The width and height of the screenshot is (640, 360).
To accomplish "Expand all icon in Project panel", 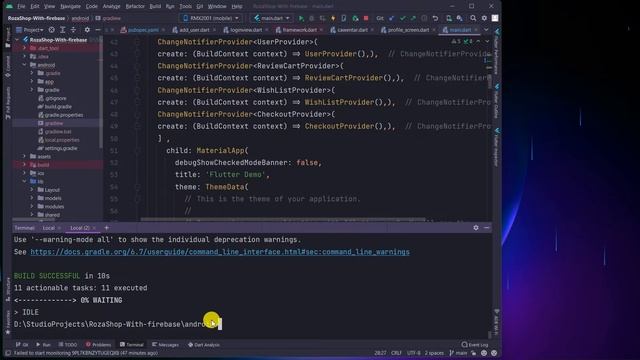I will pos(62,30).
